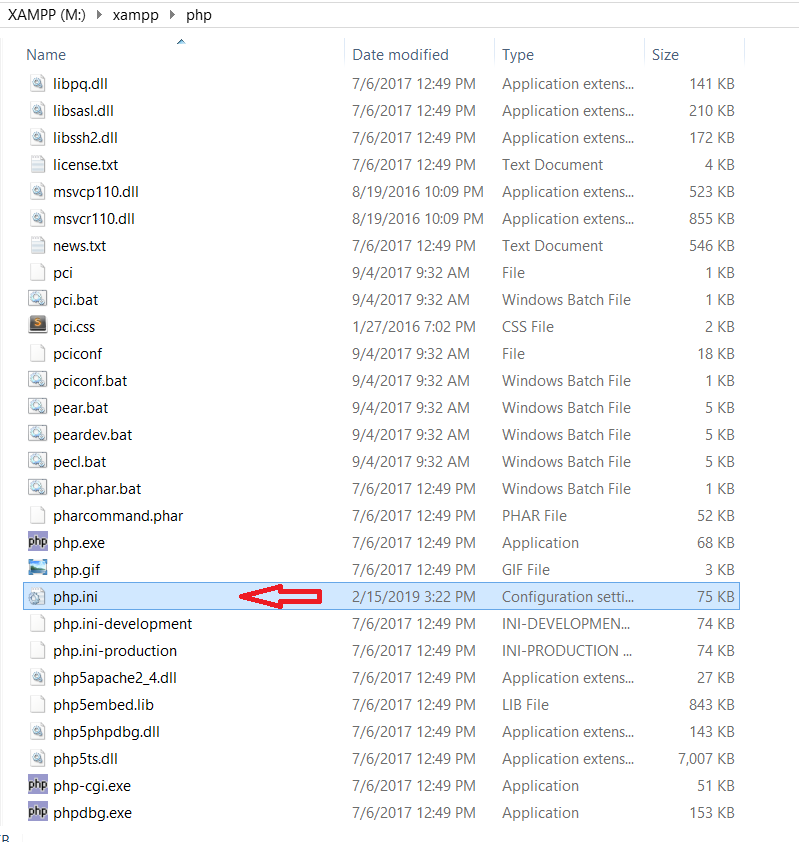Image resolution: width=799 pixels, height=842 pixels.
Task: Sort by the Size column header
Action: click(665, 55)
